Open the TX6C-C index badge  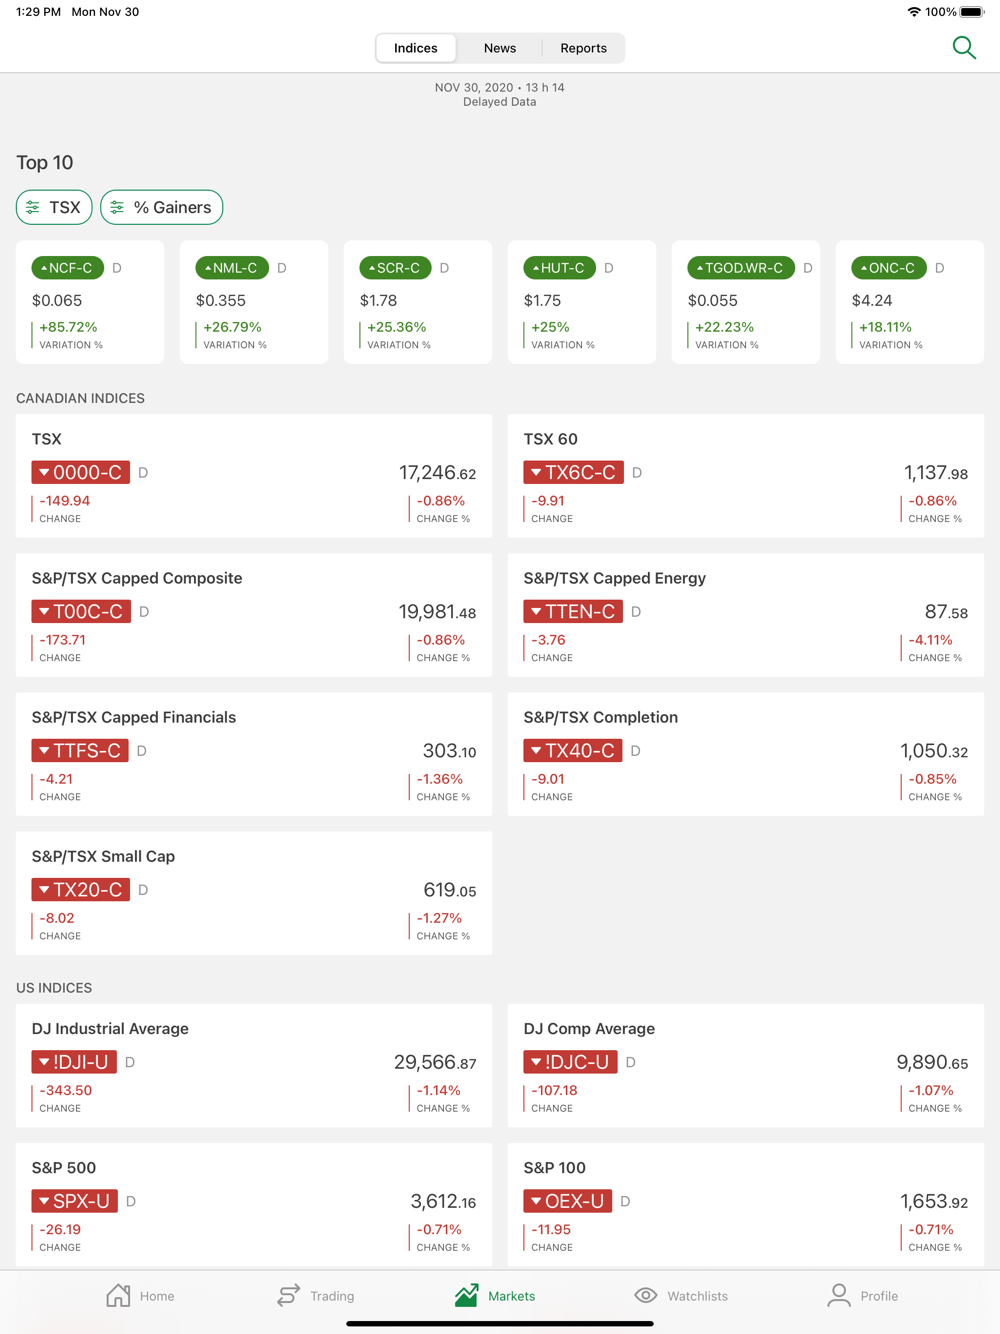[573, 472]
